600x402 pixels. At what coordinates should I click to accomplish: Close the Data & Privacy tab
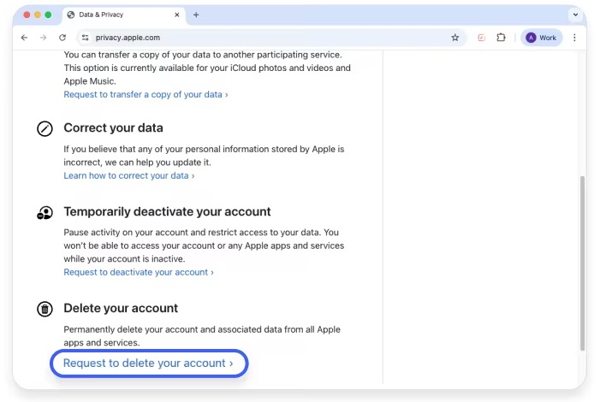pyautogui.click(x=177, y=15)
